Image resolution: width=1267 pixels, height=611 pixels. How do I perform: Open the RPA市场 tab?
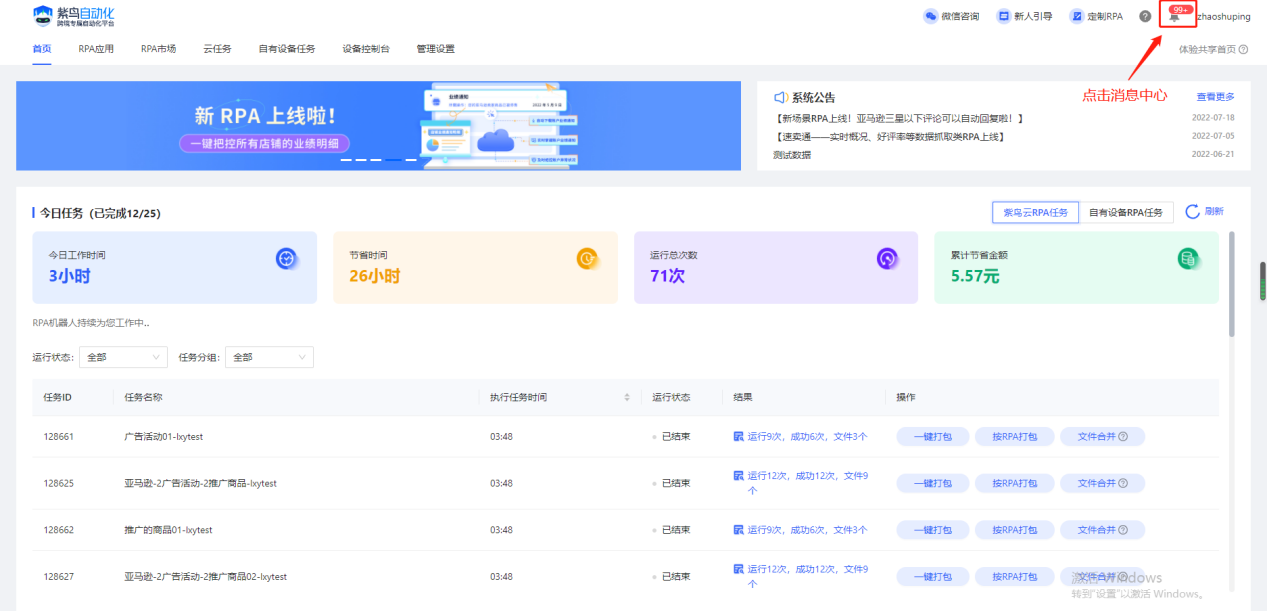pyautogui.click(x=158, y=49)
